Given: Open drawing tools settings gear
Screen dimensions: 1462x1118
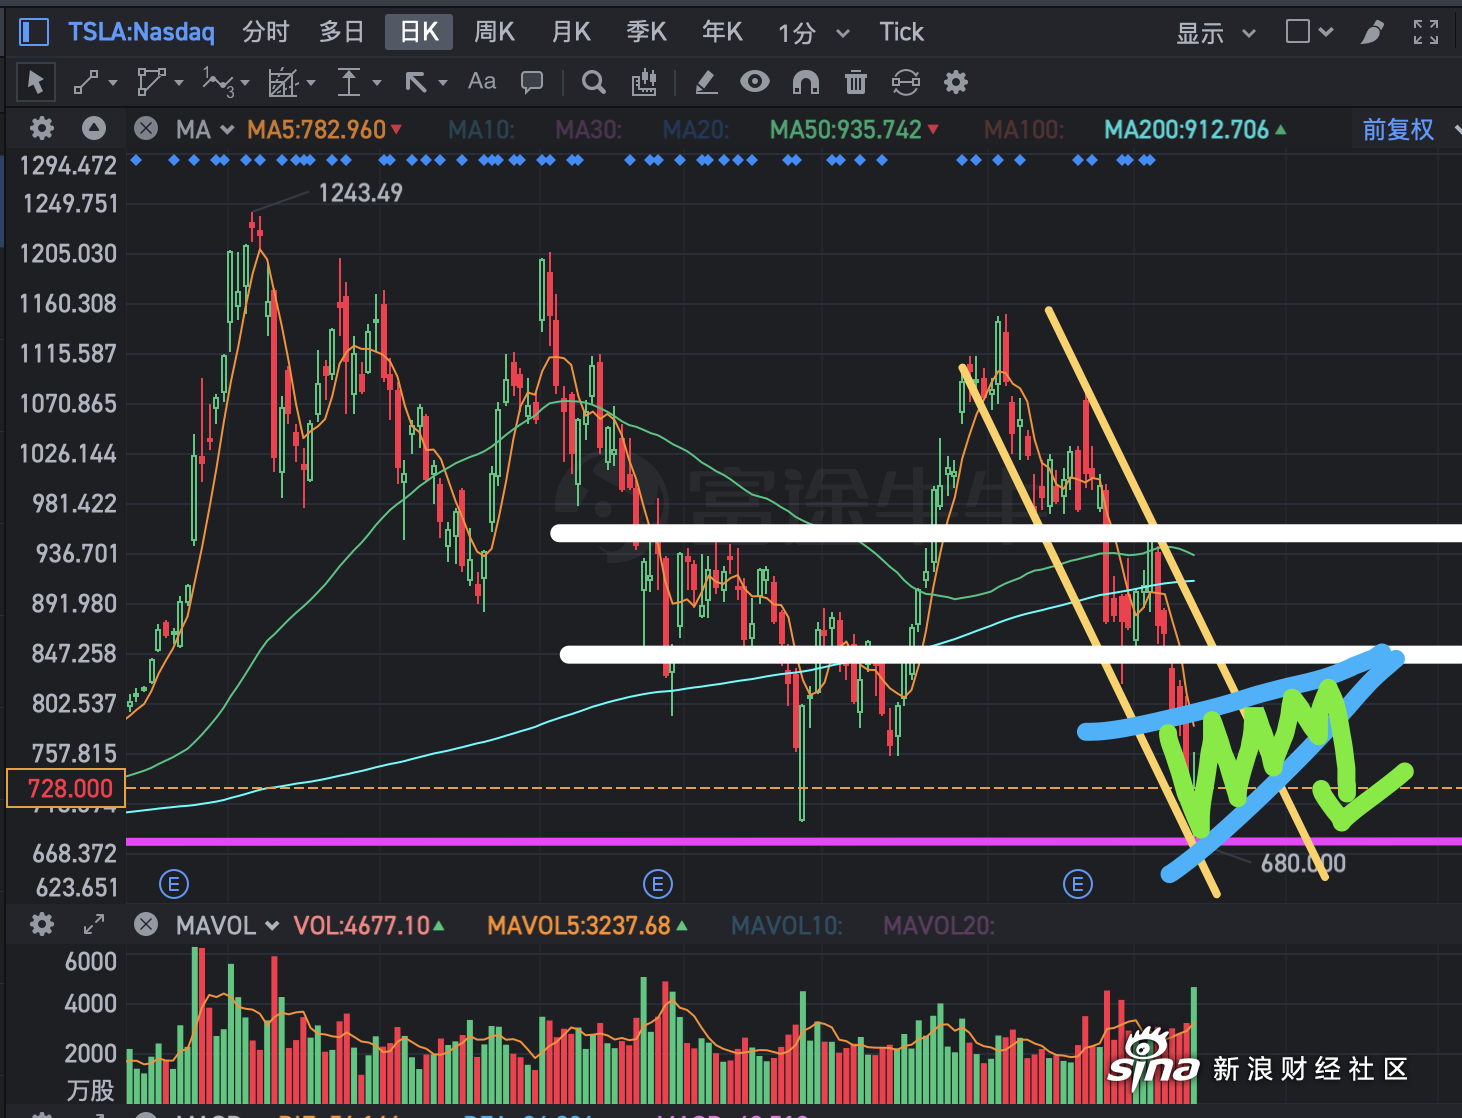Looking at the screenshot, I should pyautogui.click(x=956, y=82).
